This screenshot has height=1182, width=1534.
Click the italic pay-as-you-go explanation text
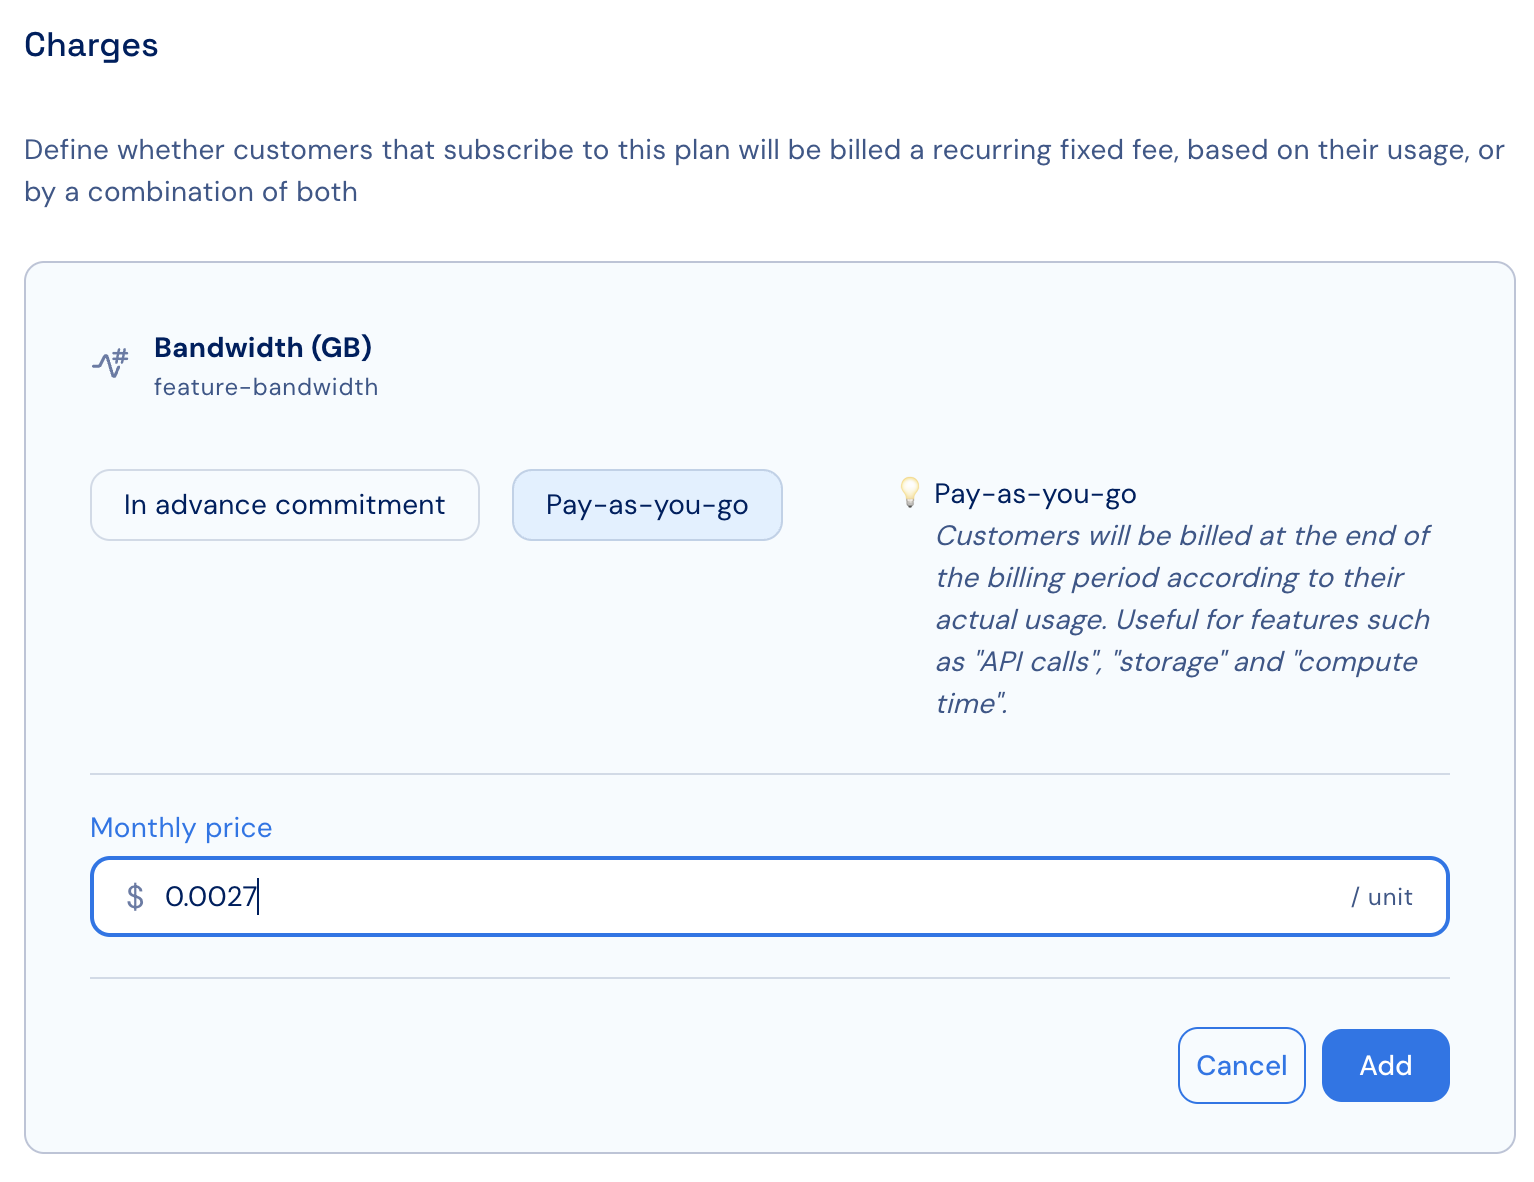[1182, 619]
